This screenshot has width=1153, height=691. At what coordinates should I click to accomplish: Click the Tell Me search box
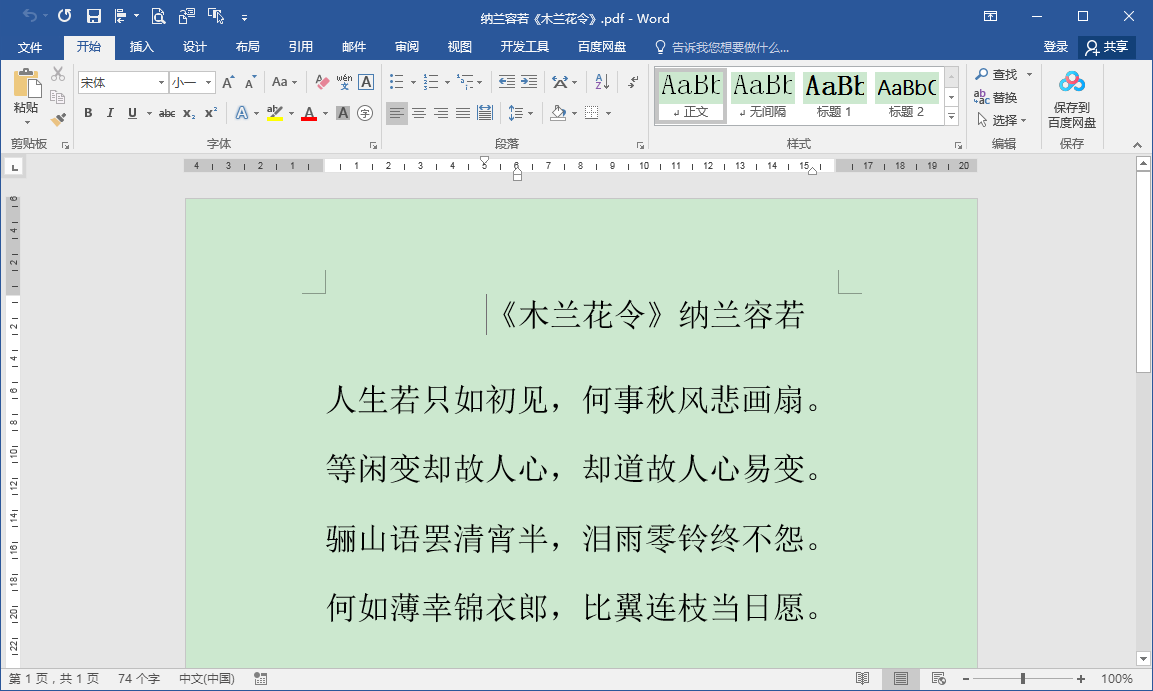point(722,47)
